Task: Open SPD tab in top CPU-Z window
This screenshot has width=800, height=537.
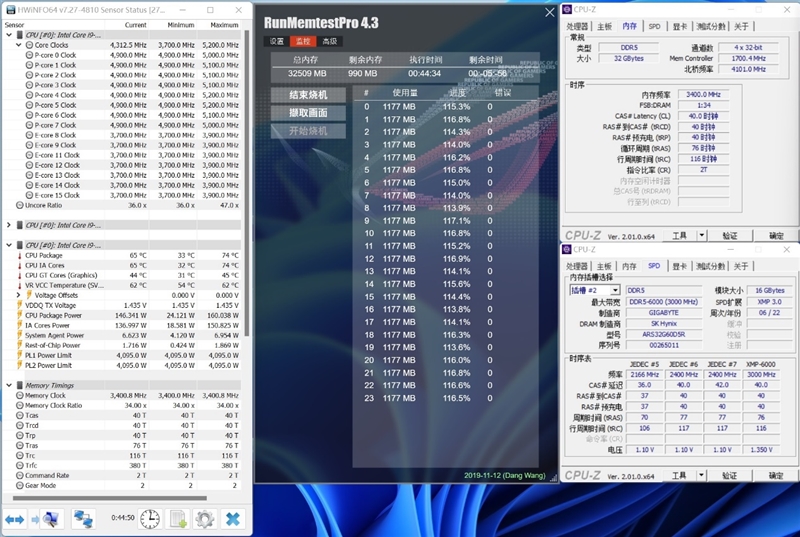Action: (655, 27)
